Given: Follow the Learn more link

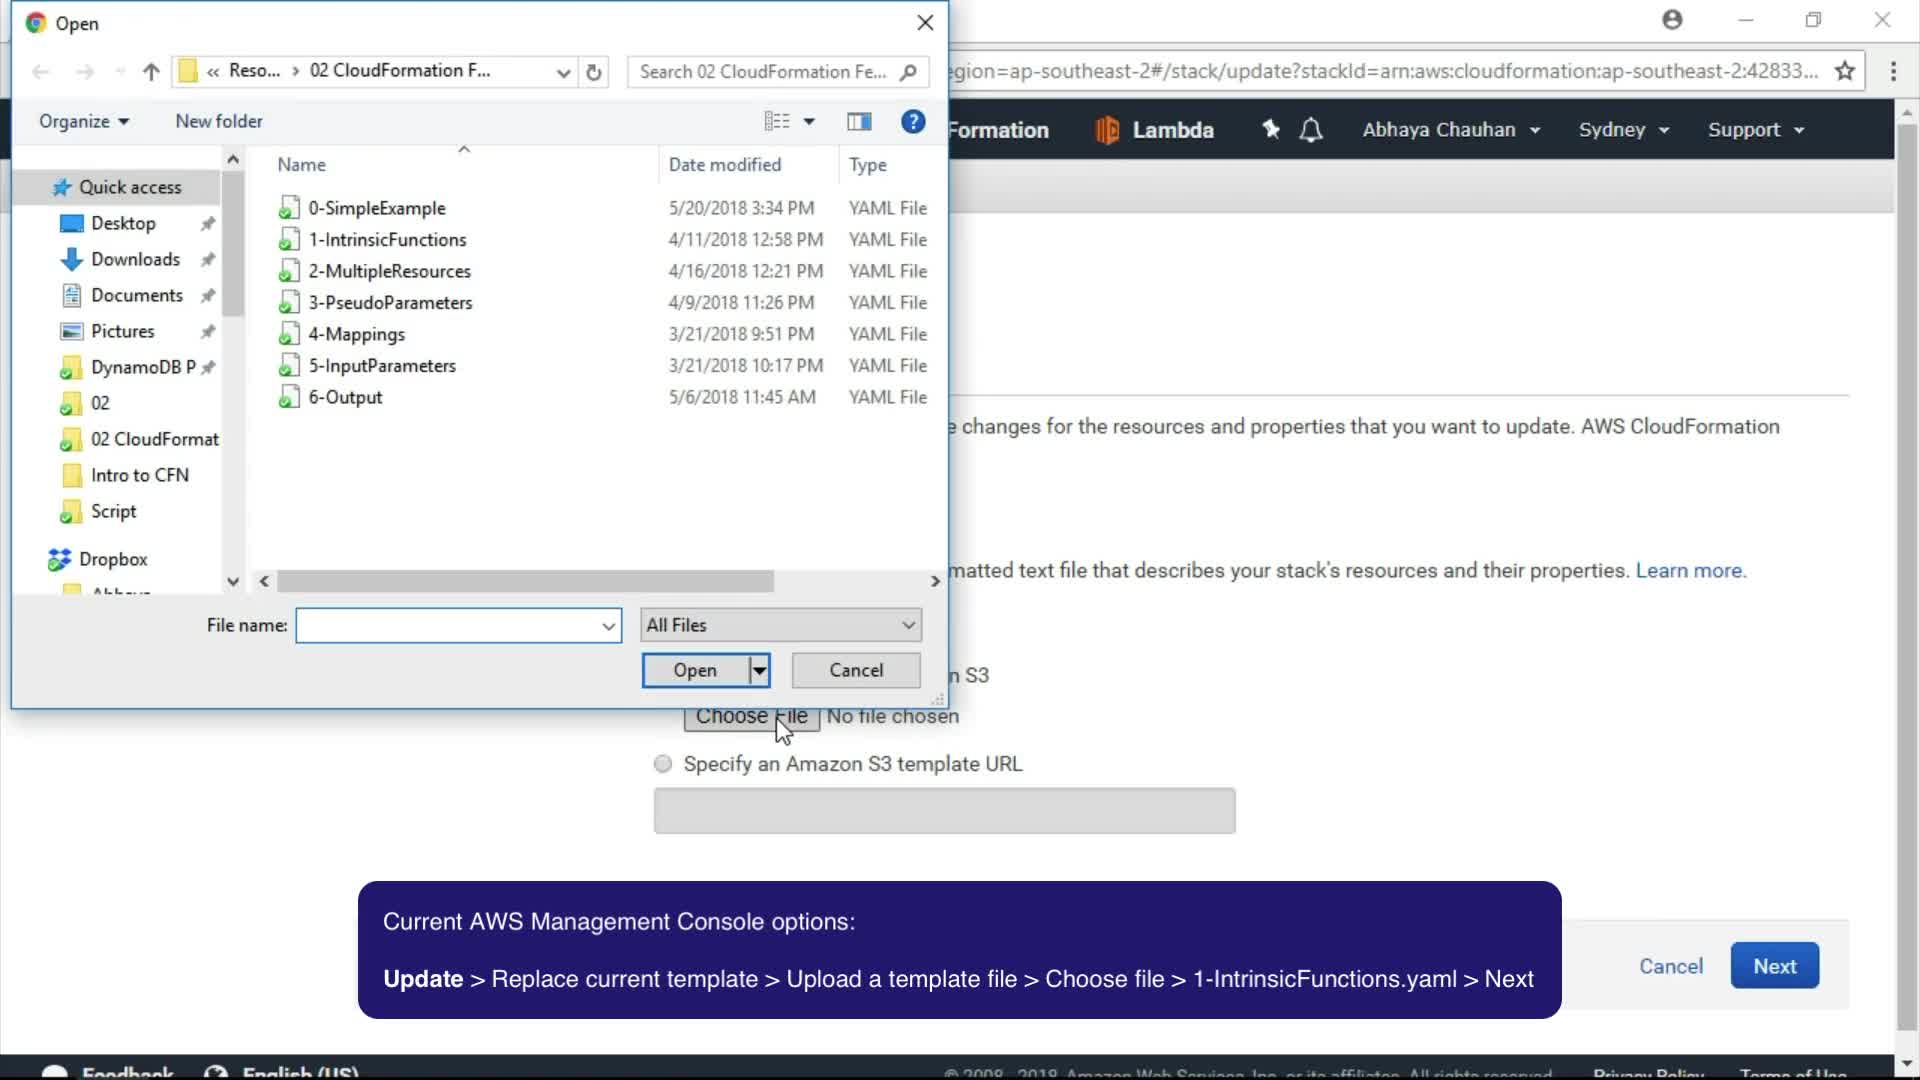Looking at the screenshot, I should click(x=1690, y=571).
